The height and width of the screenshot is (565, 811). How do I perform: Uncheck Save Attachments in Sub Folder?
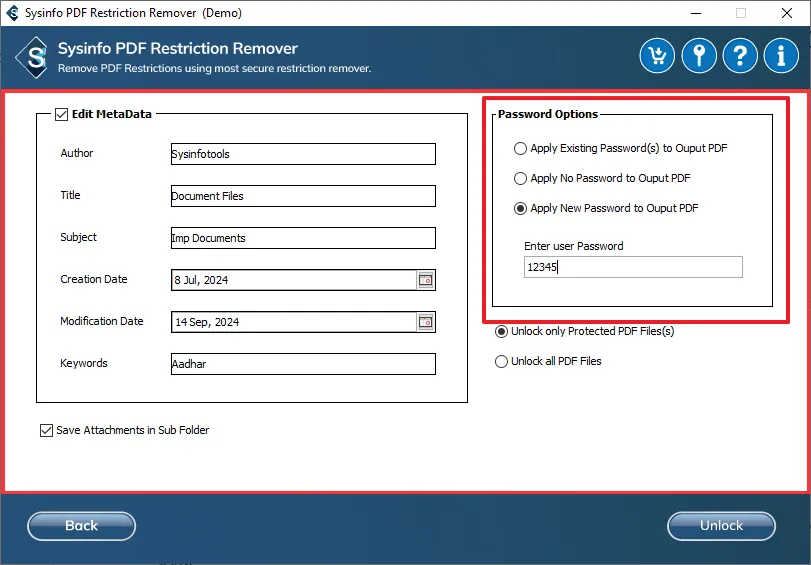tap(46, 430)
